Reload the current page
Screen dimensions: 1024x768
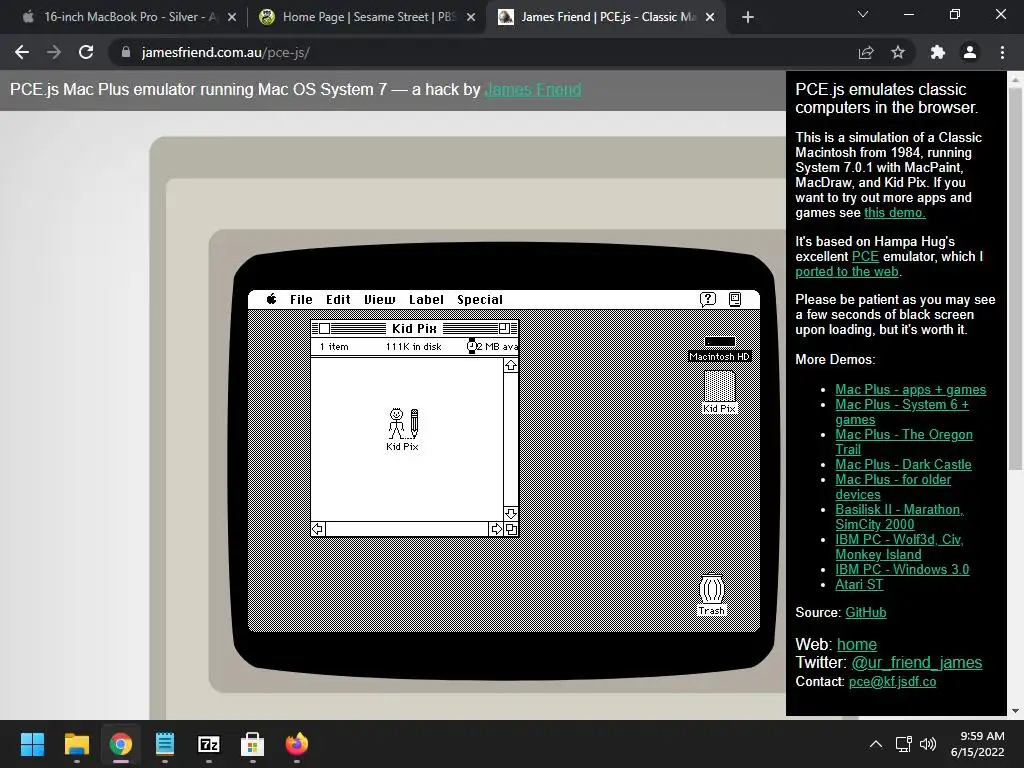pos(86,52)
